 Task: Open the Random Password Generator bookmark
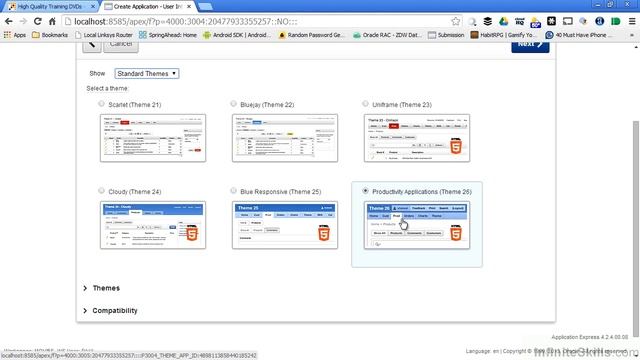(311, 35)
